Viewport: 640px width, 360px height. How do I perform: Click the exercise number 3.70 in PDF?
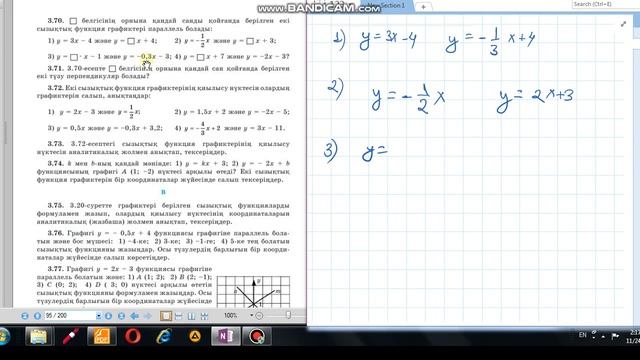[56, 20]
